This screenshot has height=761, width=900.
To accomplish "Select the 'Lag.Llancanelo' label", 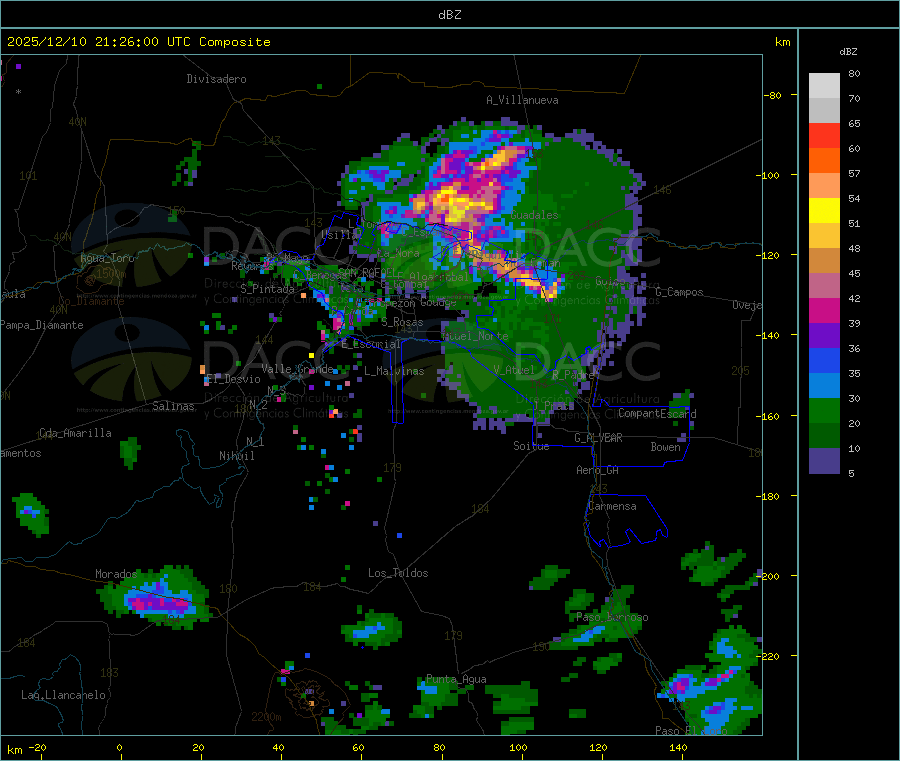I will pyautogui.click(x=63, y=695).
